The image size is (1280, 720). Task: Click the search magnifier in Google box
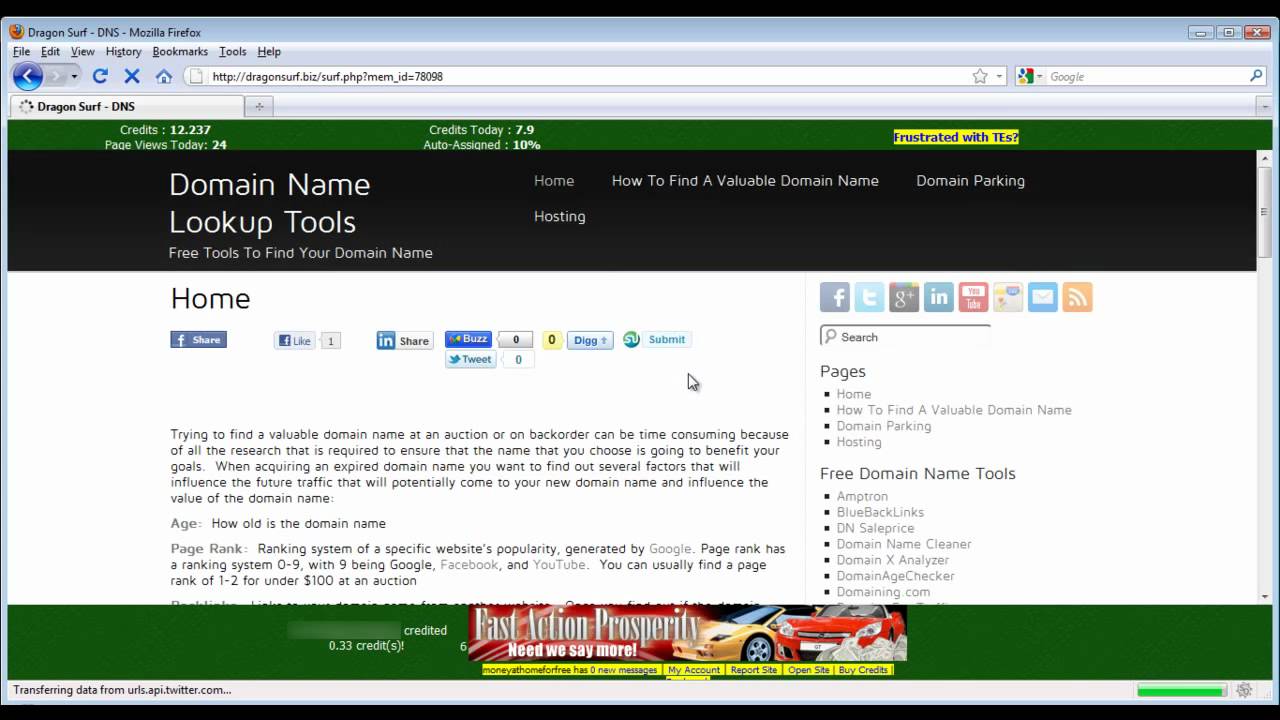click(x=1256, y=76)
